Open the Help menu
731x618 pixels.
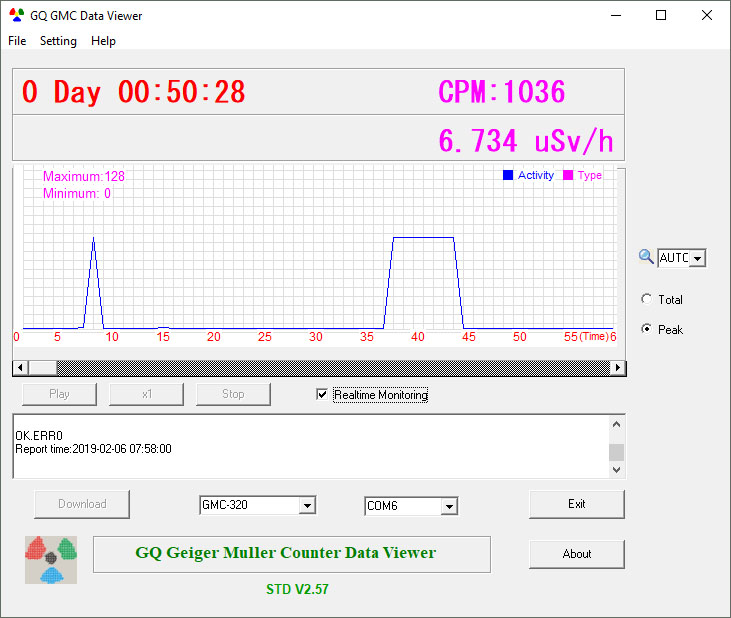click(103, 41)
